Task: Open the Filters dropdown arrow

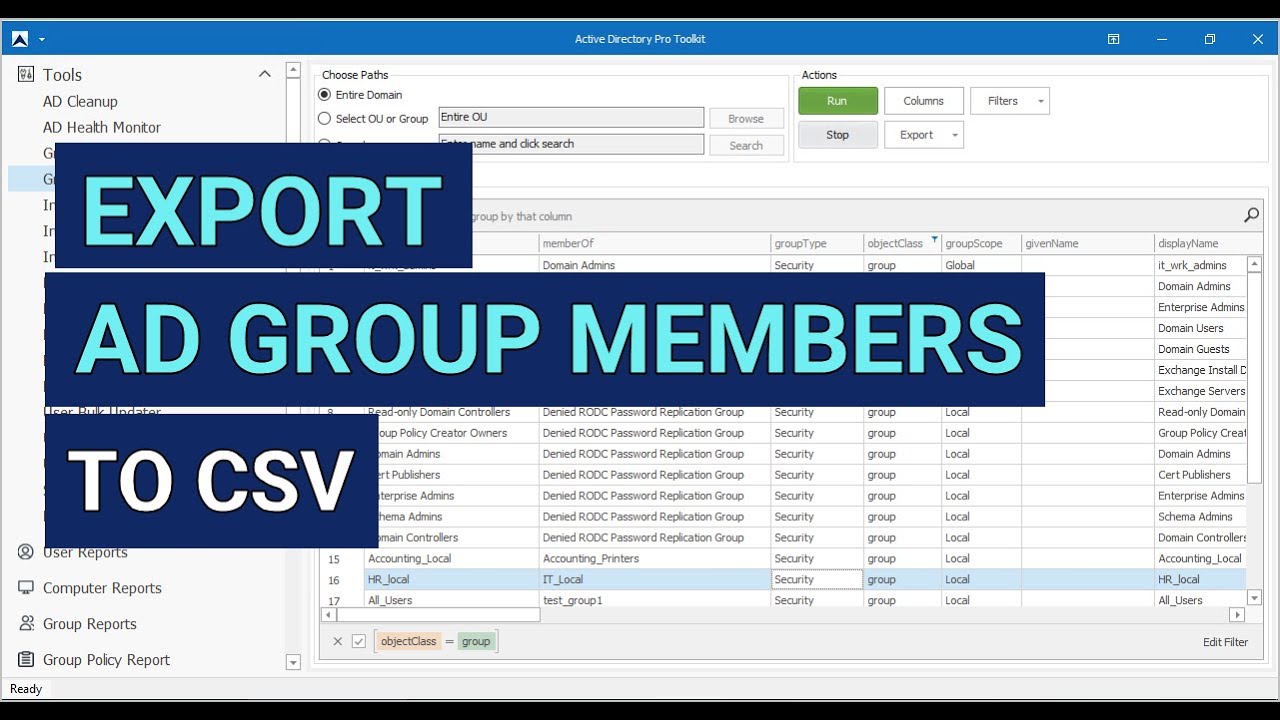Action: [1041, 101]
